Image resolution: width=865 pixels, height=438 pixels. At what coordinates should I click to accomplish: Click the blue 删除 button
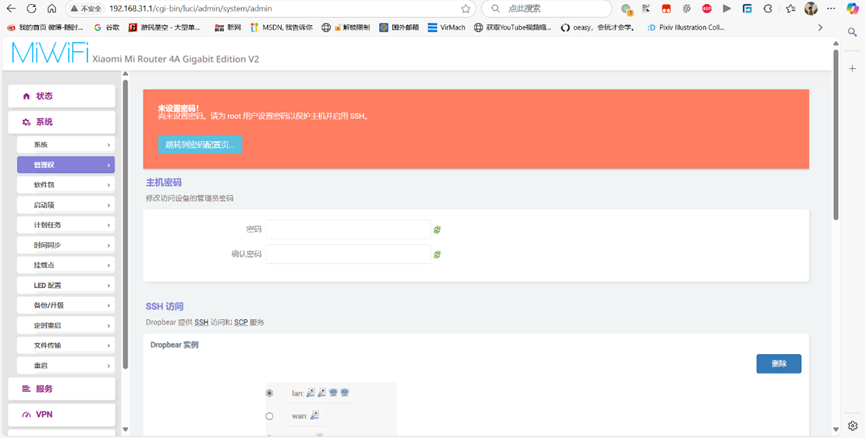coord(778,364)
